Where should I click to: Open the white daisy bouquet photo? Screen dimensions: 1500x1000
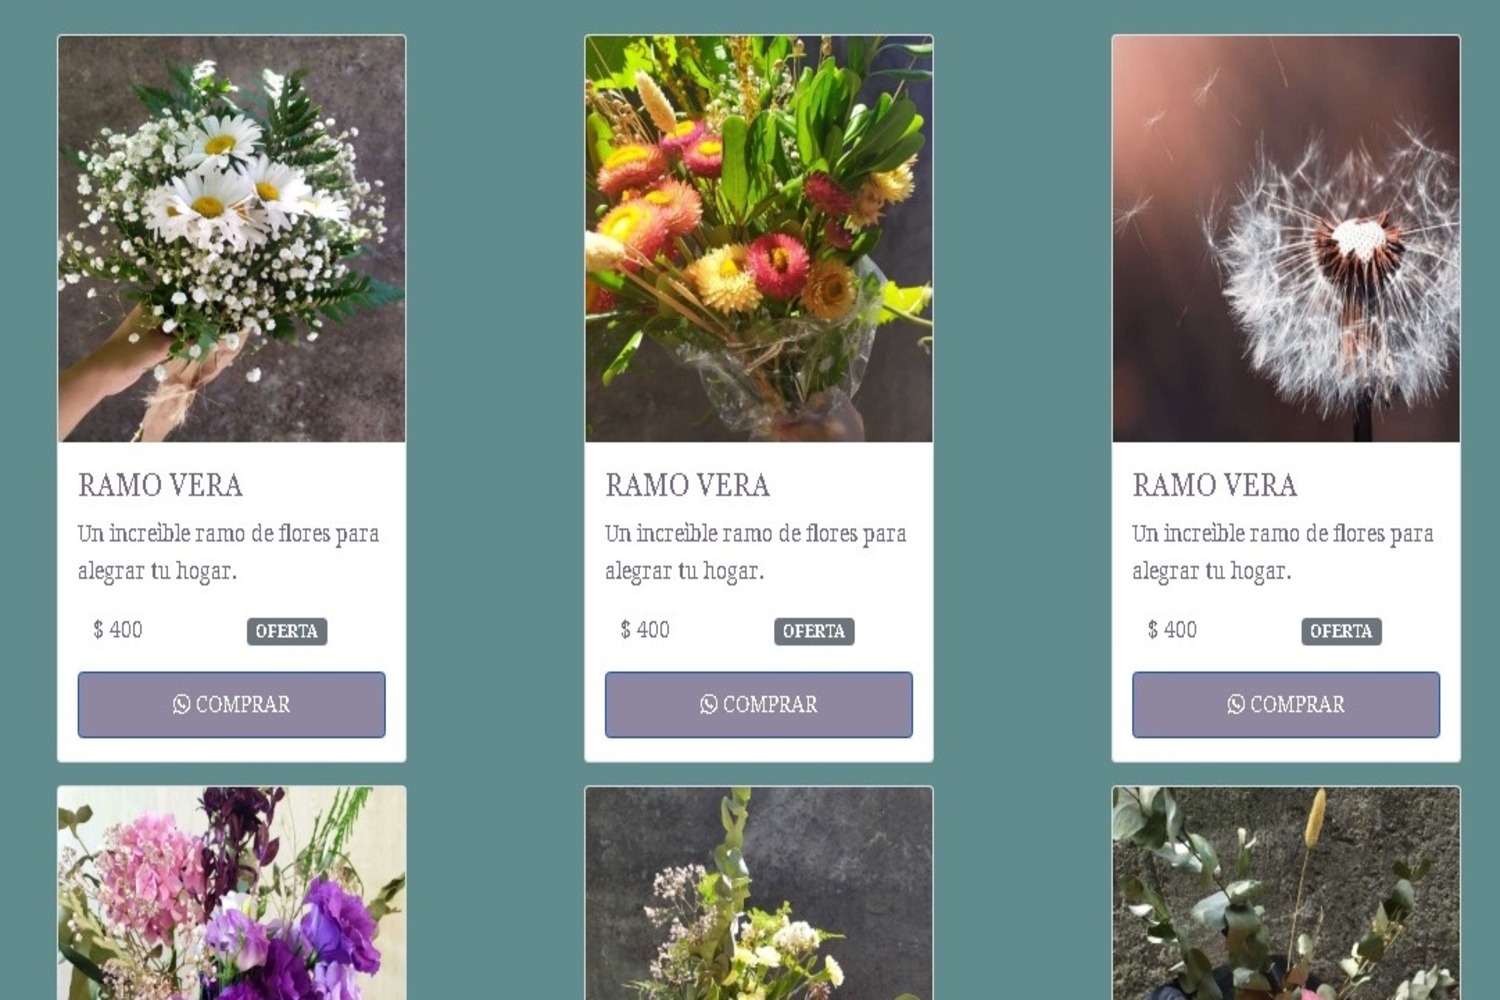(232, 239)
